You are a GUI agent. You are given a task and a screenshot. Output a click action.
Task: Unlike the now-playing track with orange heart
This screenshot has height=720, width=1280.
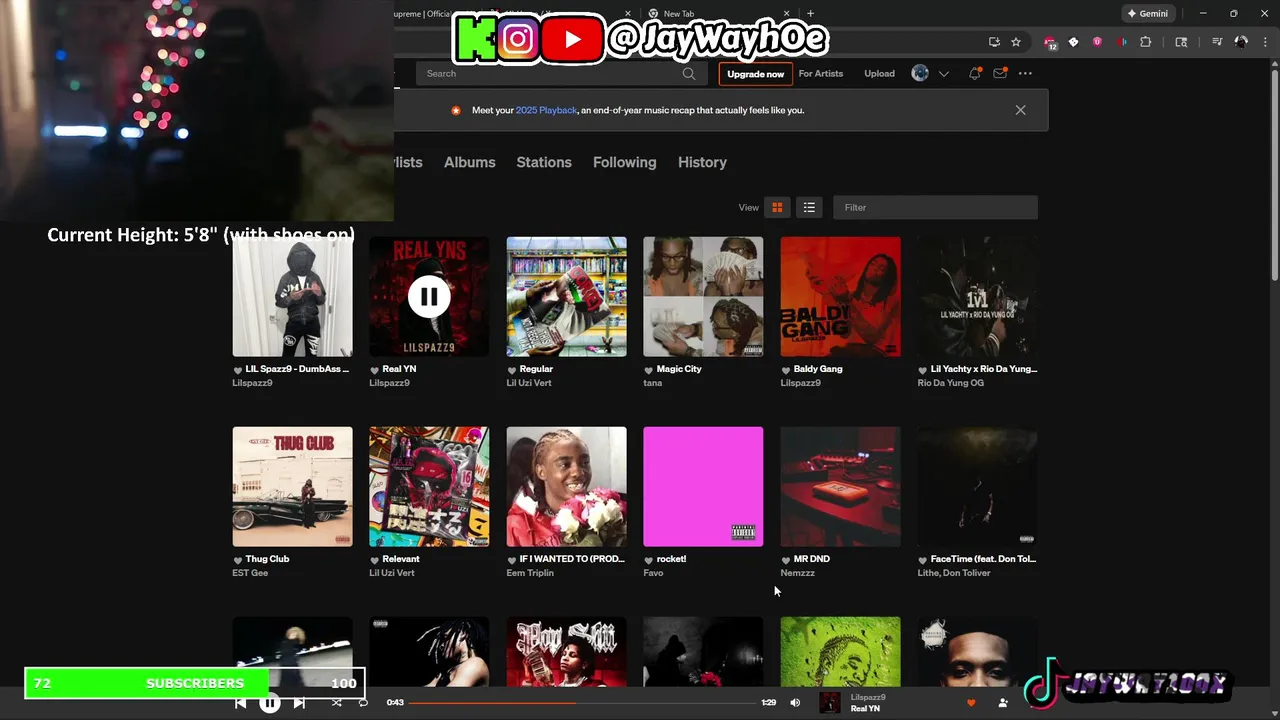tap(970, 703)
